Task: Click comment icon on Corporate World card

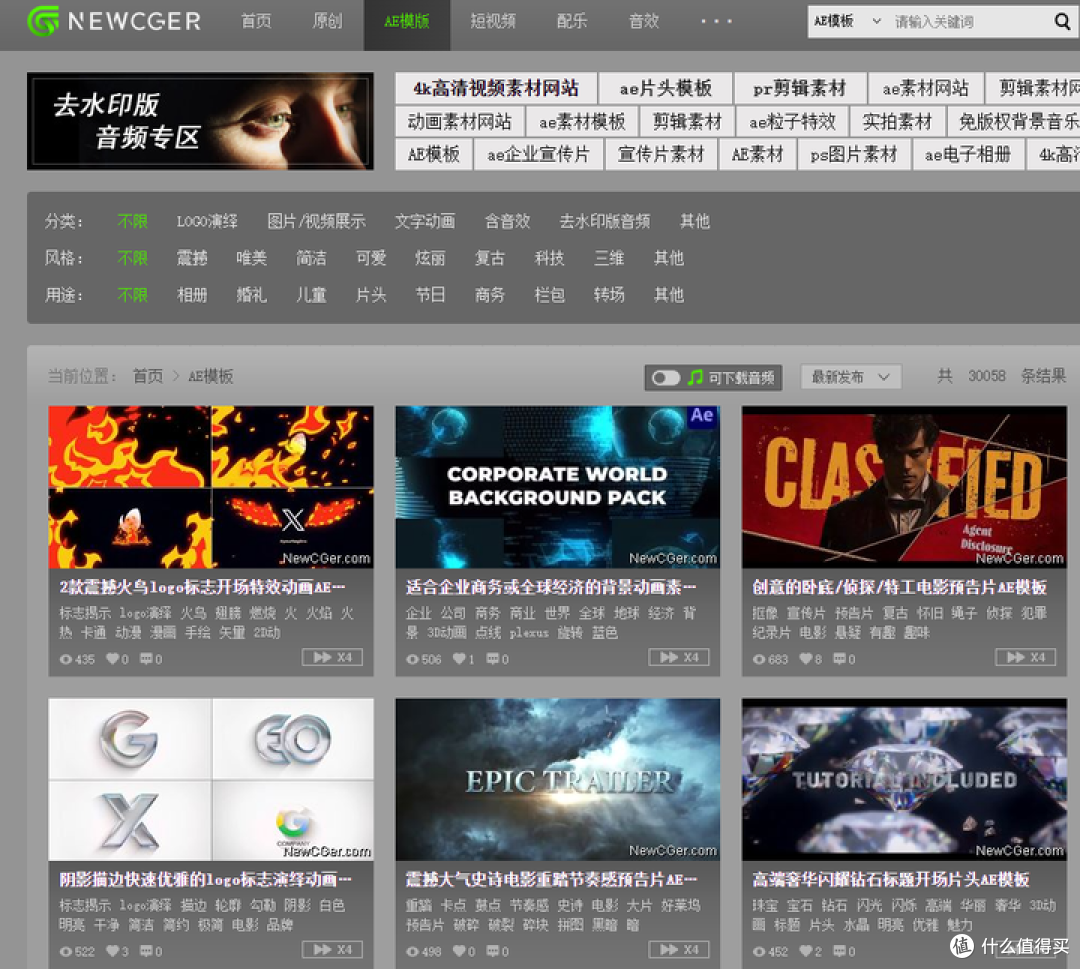Action: 492,659
